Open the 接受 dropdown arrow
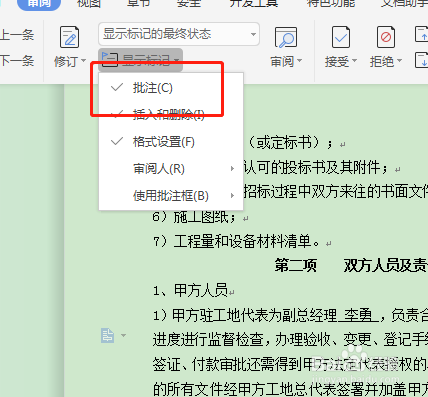The height and width of the screenshot is (397, 428). [x=354, y=61]
